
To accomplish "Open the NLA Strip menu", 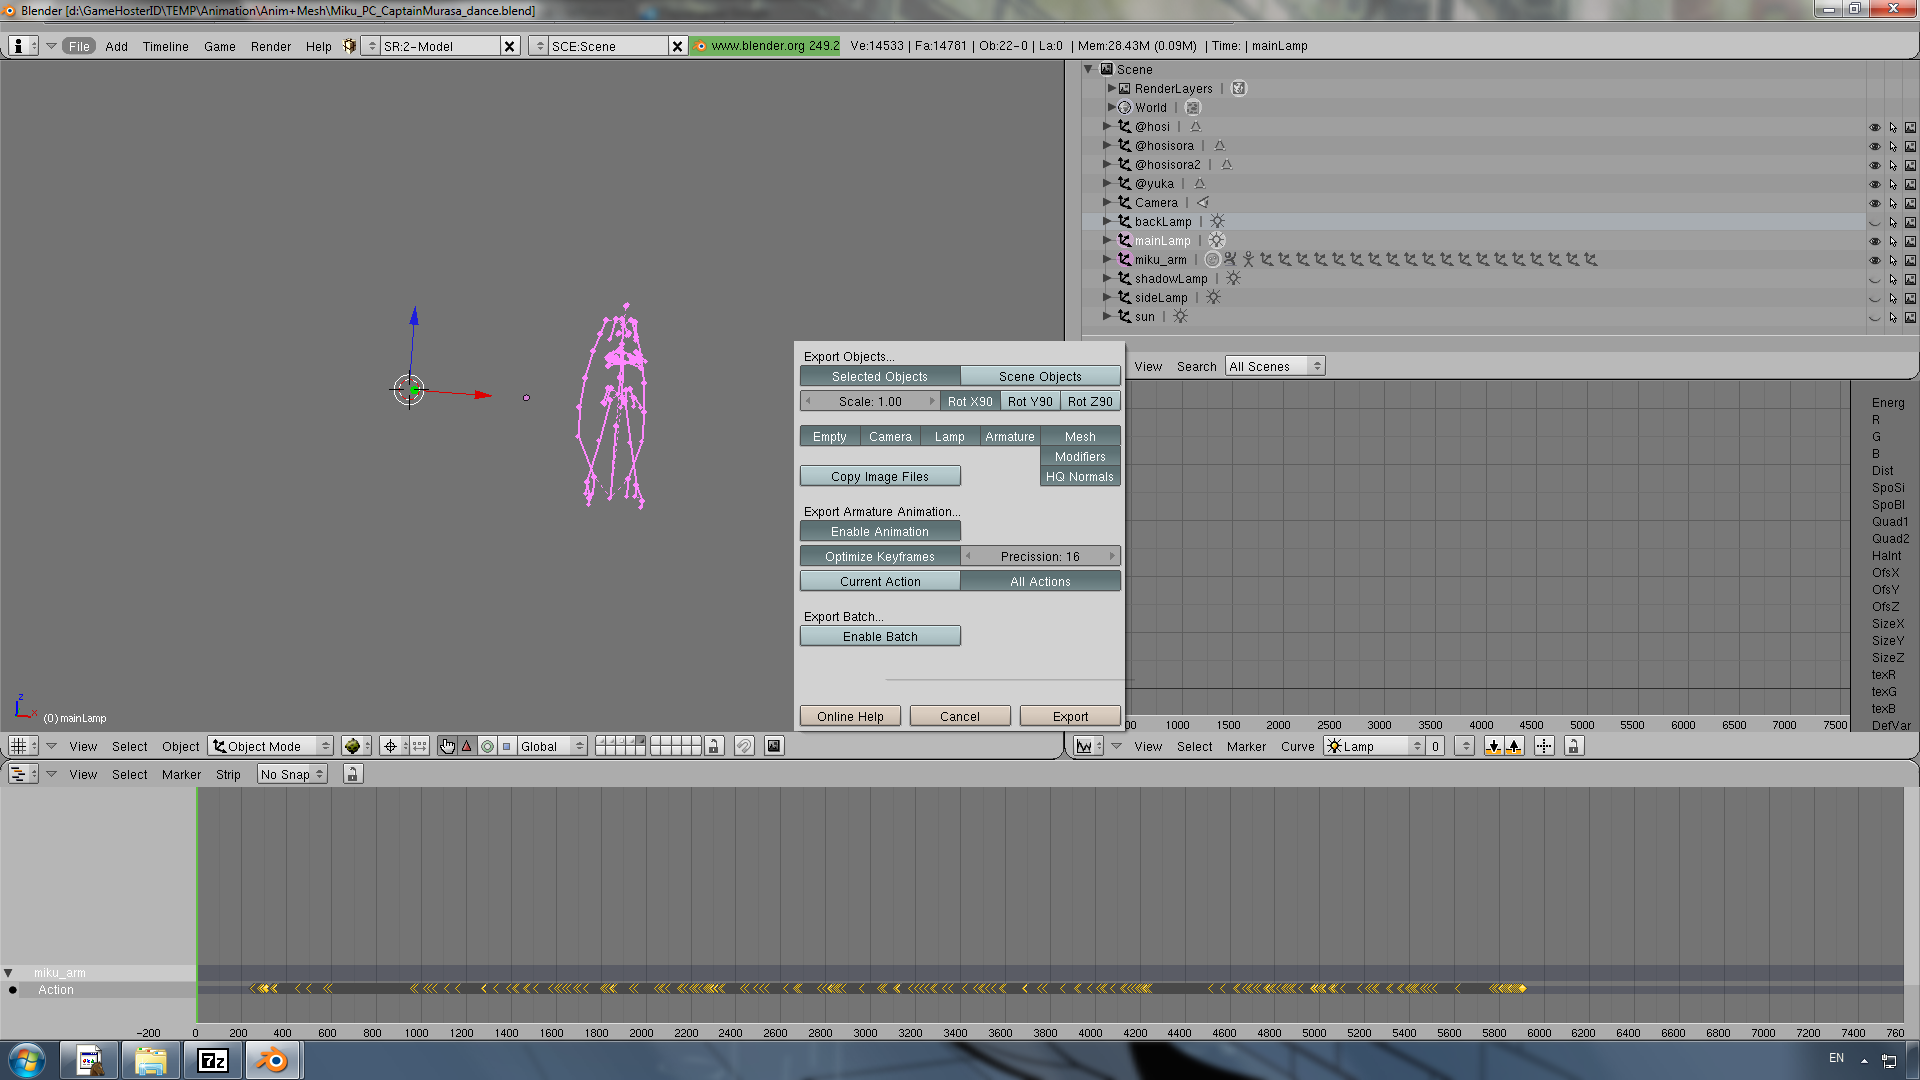I will 228,774.
